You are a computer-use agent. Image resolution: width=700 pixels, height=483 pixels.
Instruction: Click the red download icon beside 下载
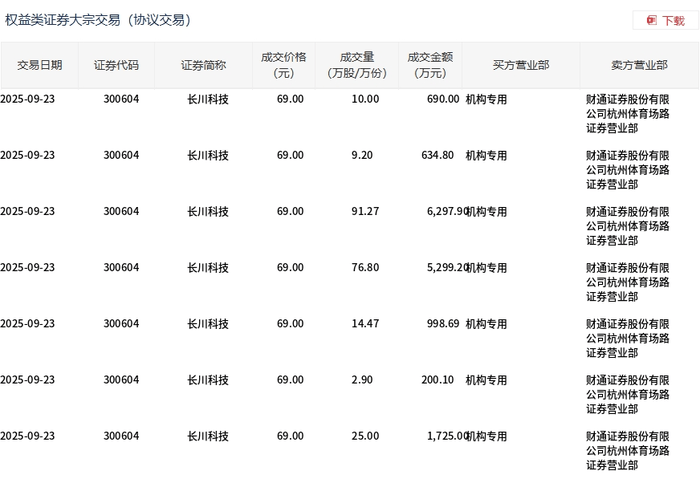tap(652, 20)
